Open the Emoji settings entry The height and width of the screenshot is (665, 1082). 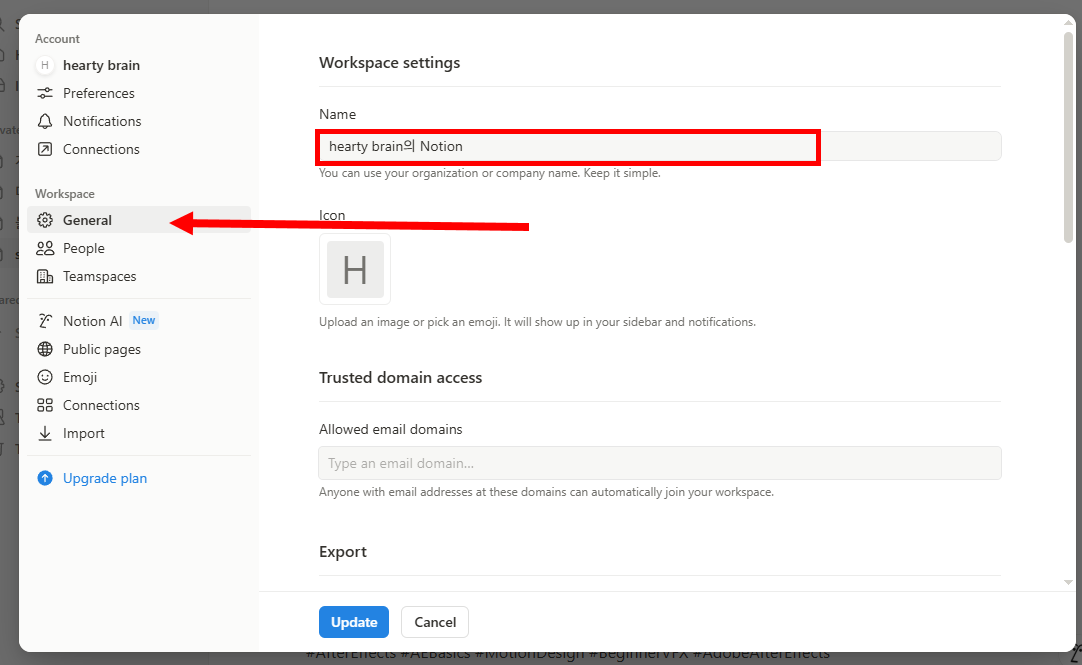click(139, 377)
